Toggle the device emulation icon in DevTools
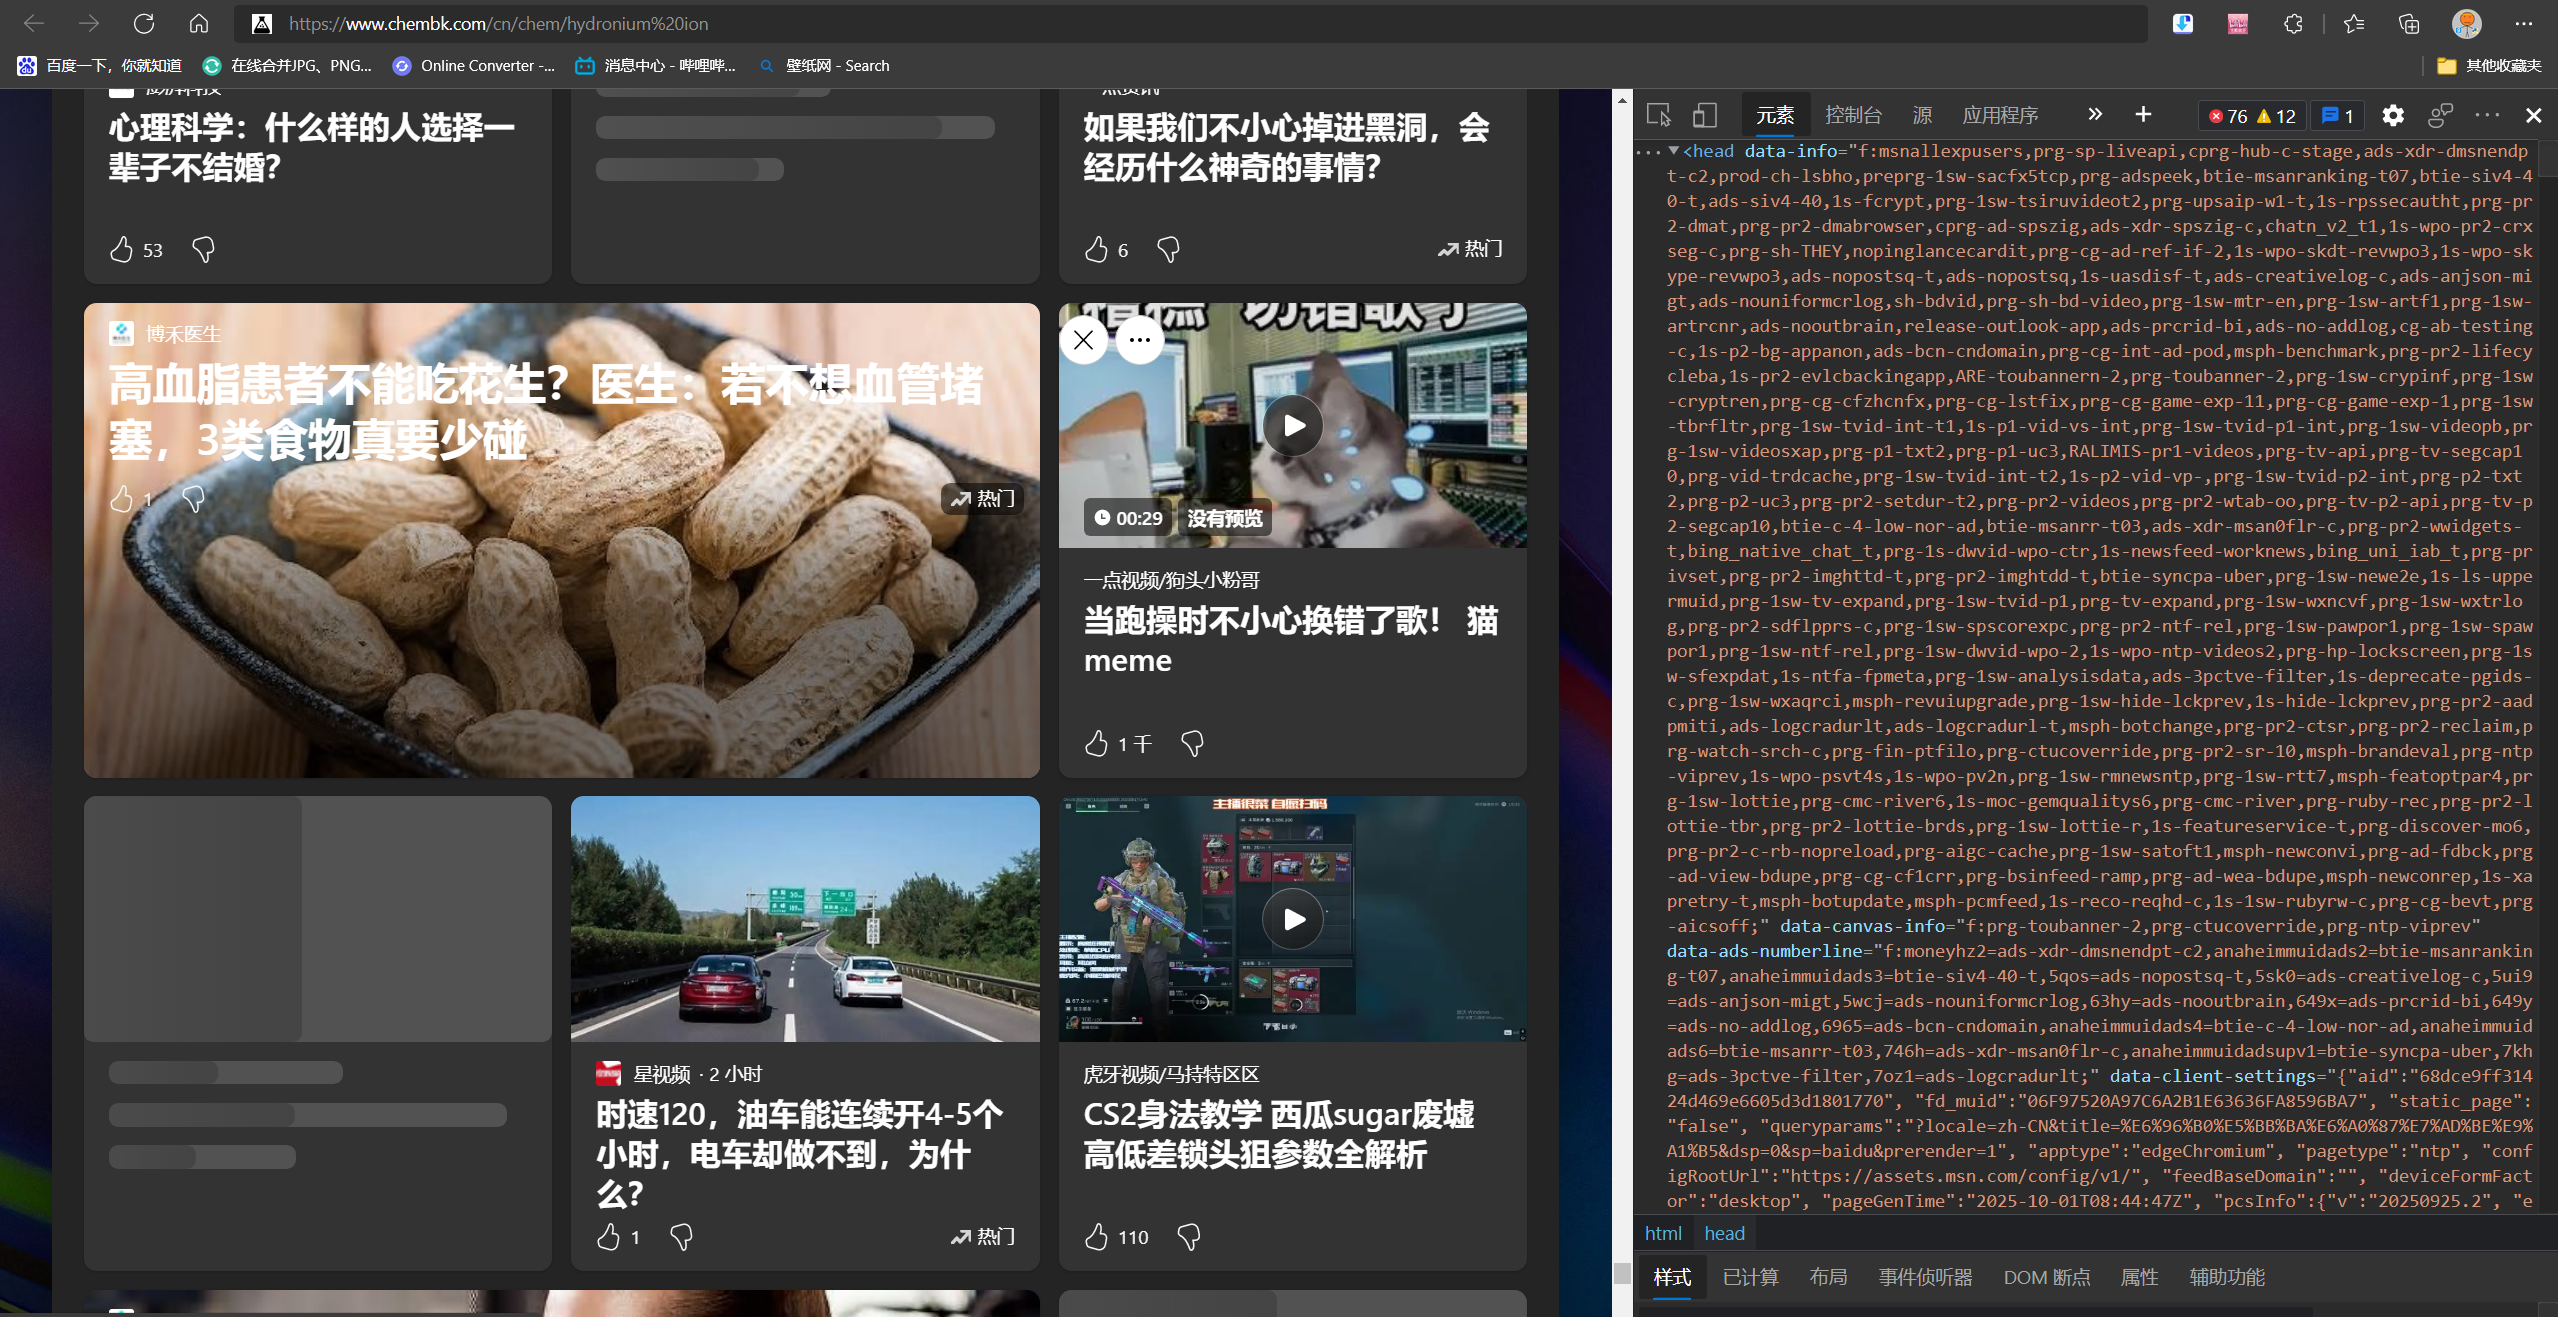Image resolution: width=2558 pixels, height=1317 pixels. coord(1704,116)
